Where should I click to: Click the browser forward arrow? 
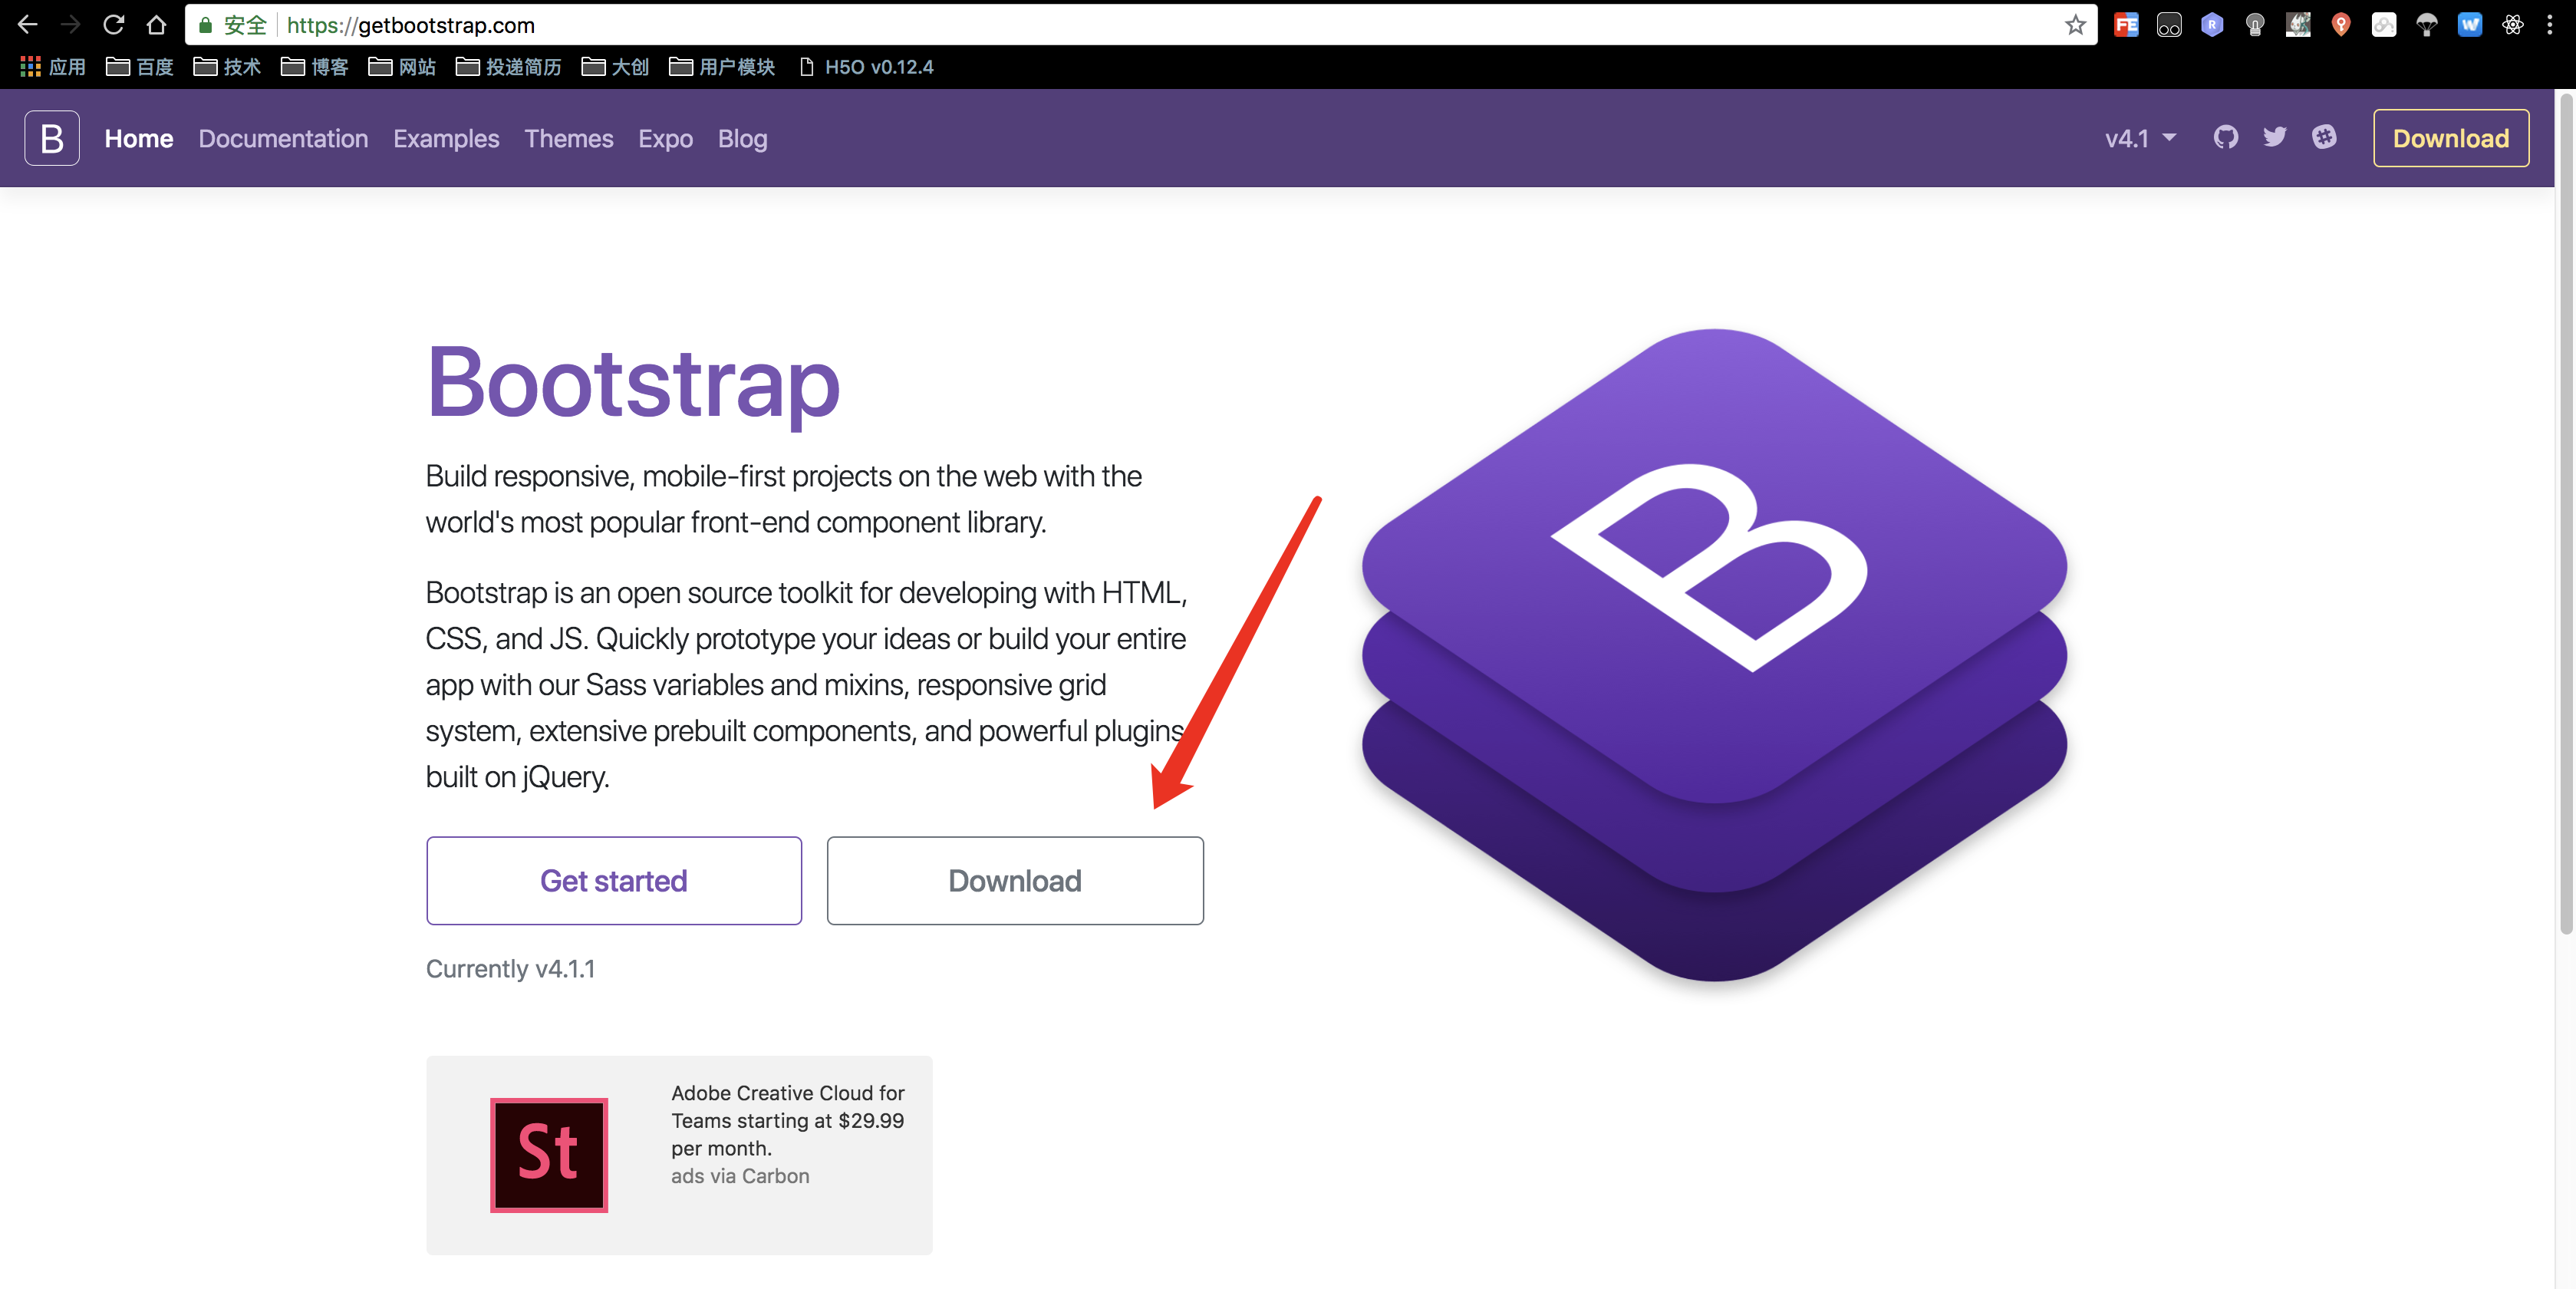[x=70, y=24]
